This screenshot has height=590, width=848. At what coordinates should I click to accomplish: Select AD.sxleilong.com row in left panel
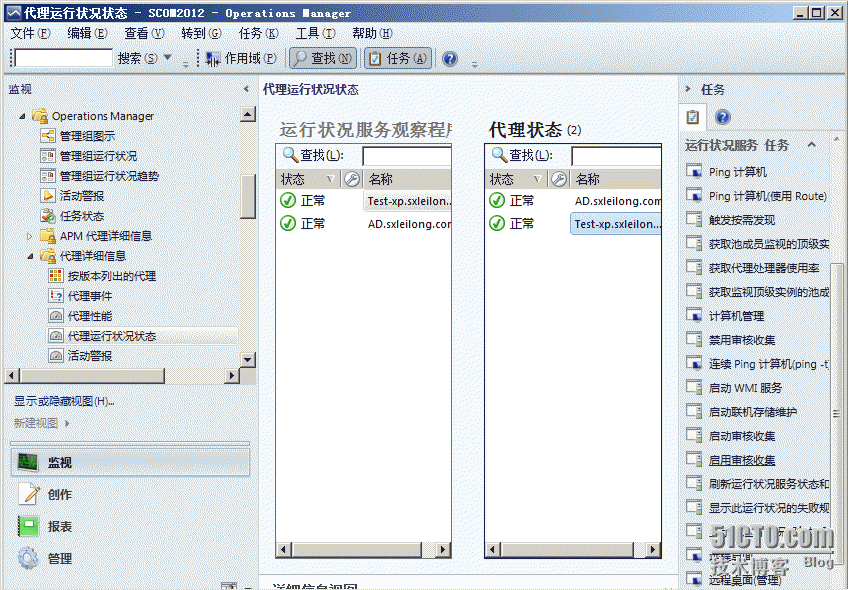pos(363,223)
